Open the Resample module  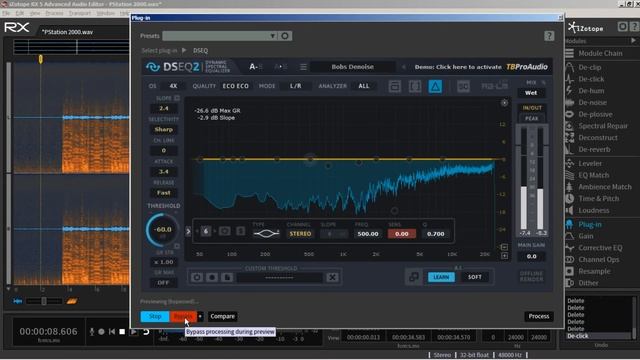[594, 271]
